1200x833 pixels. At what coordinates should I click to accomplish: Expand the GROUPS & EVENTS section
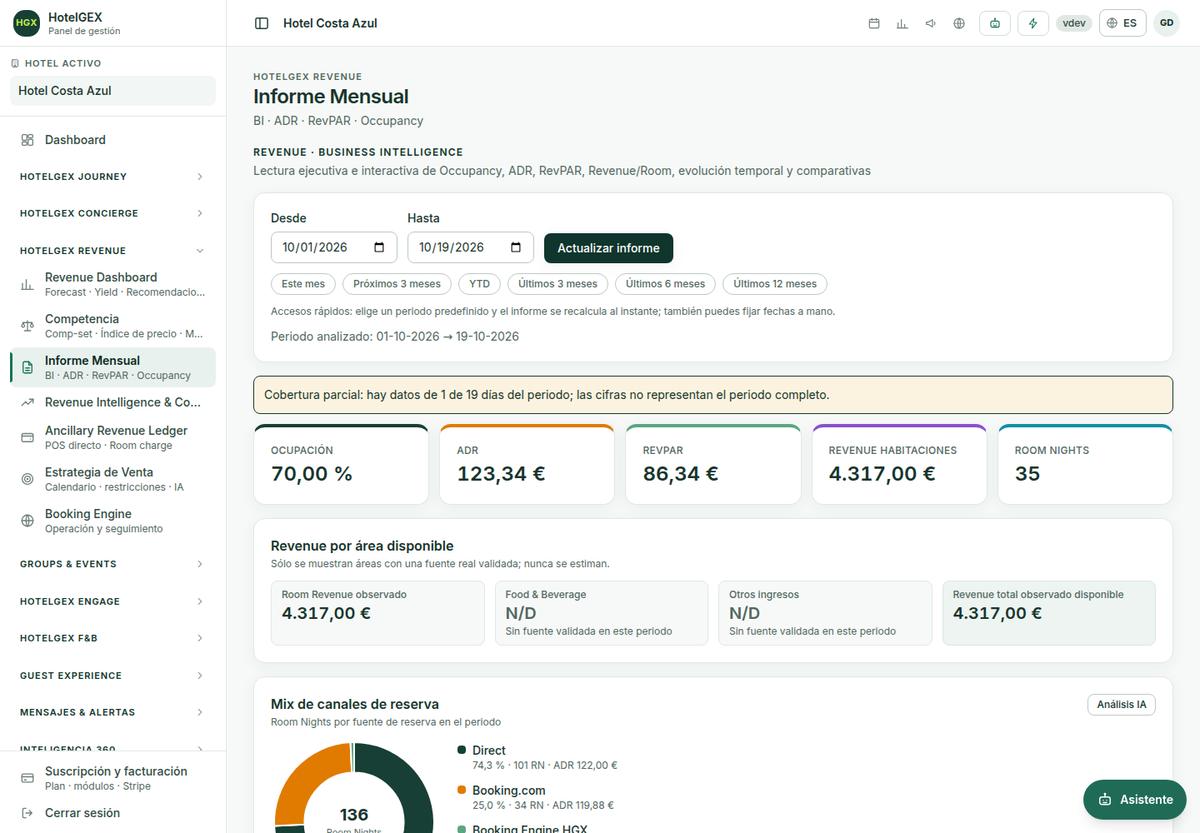point(113,564)
